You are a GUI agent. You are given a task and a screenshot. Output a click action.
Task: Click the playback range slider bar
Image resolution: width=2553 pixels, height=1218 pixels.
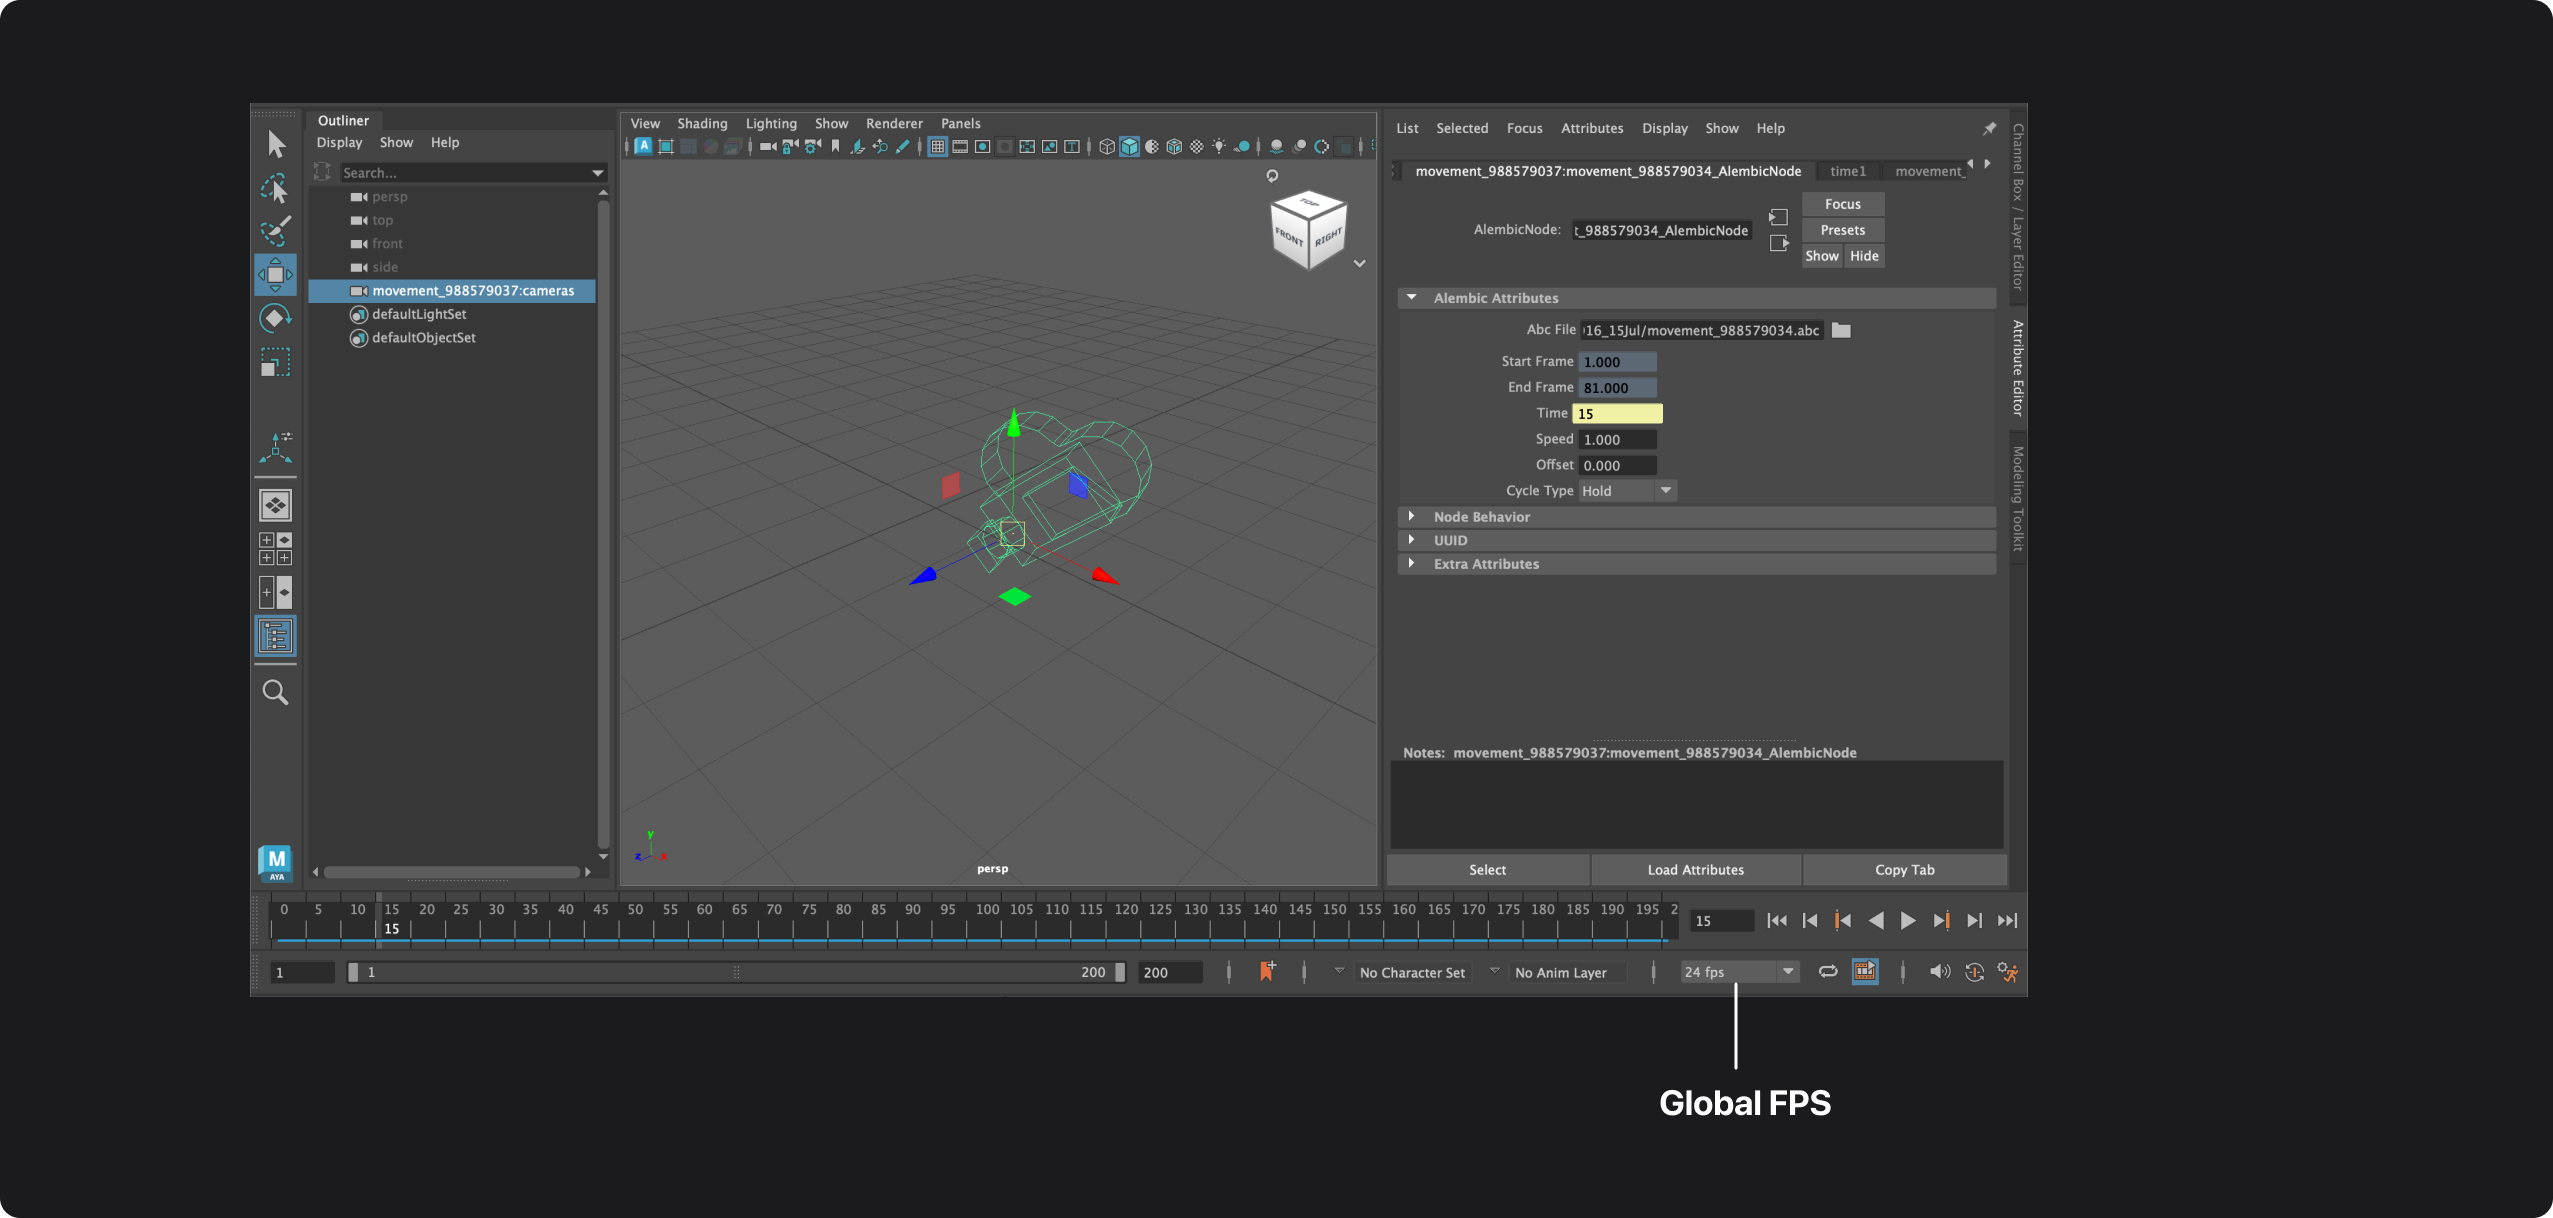coord(736,972)
